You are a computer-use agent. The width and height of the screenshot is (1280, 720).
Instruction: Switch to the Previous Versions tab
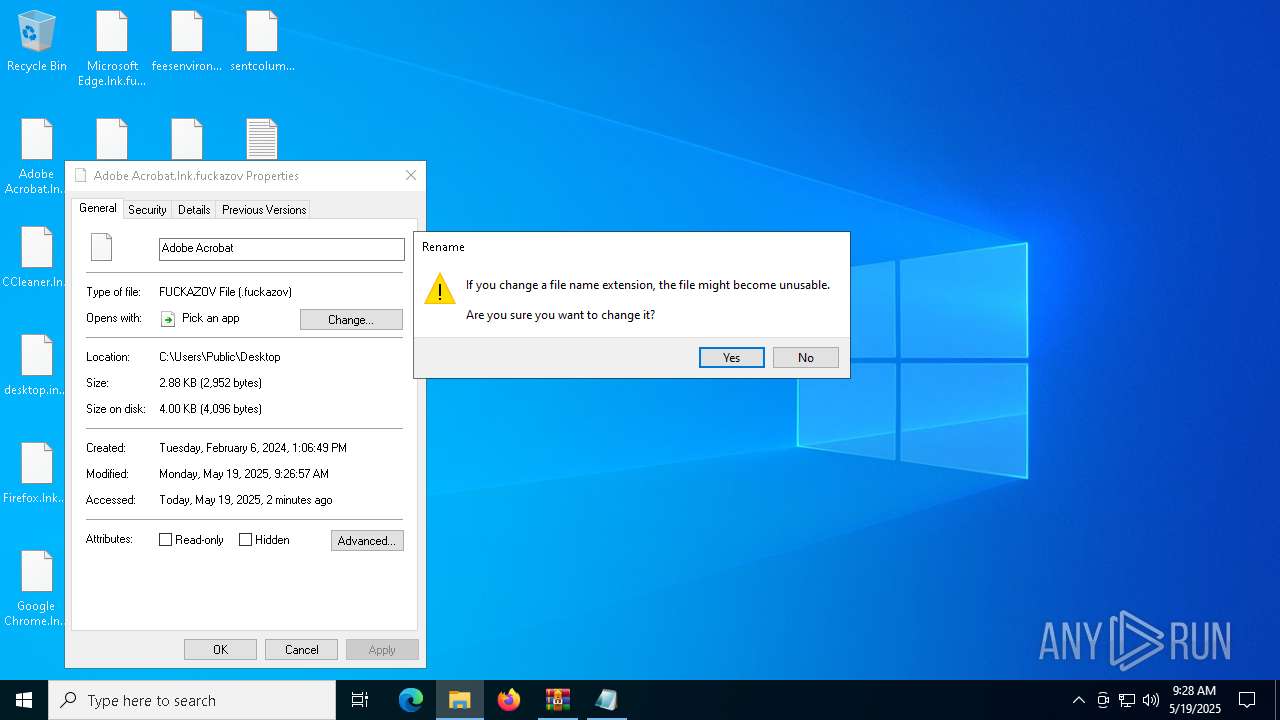(x=264, y=210)
